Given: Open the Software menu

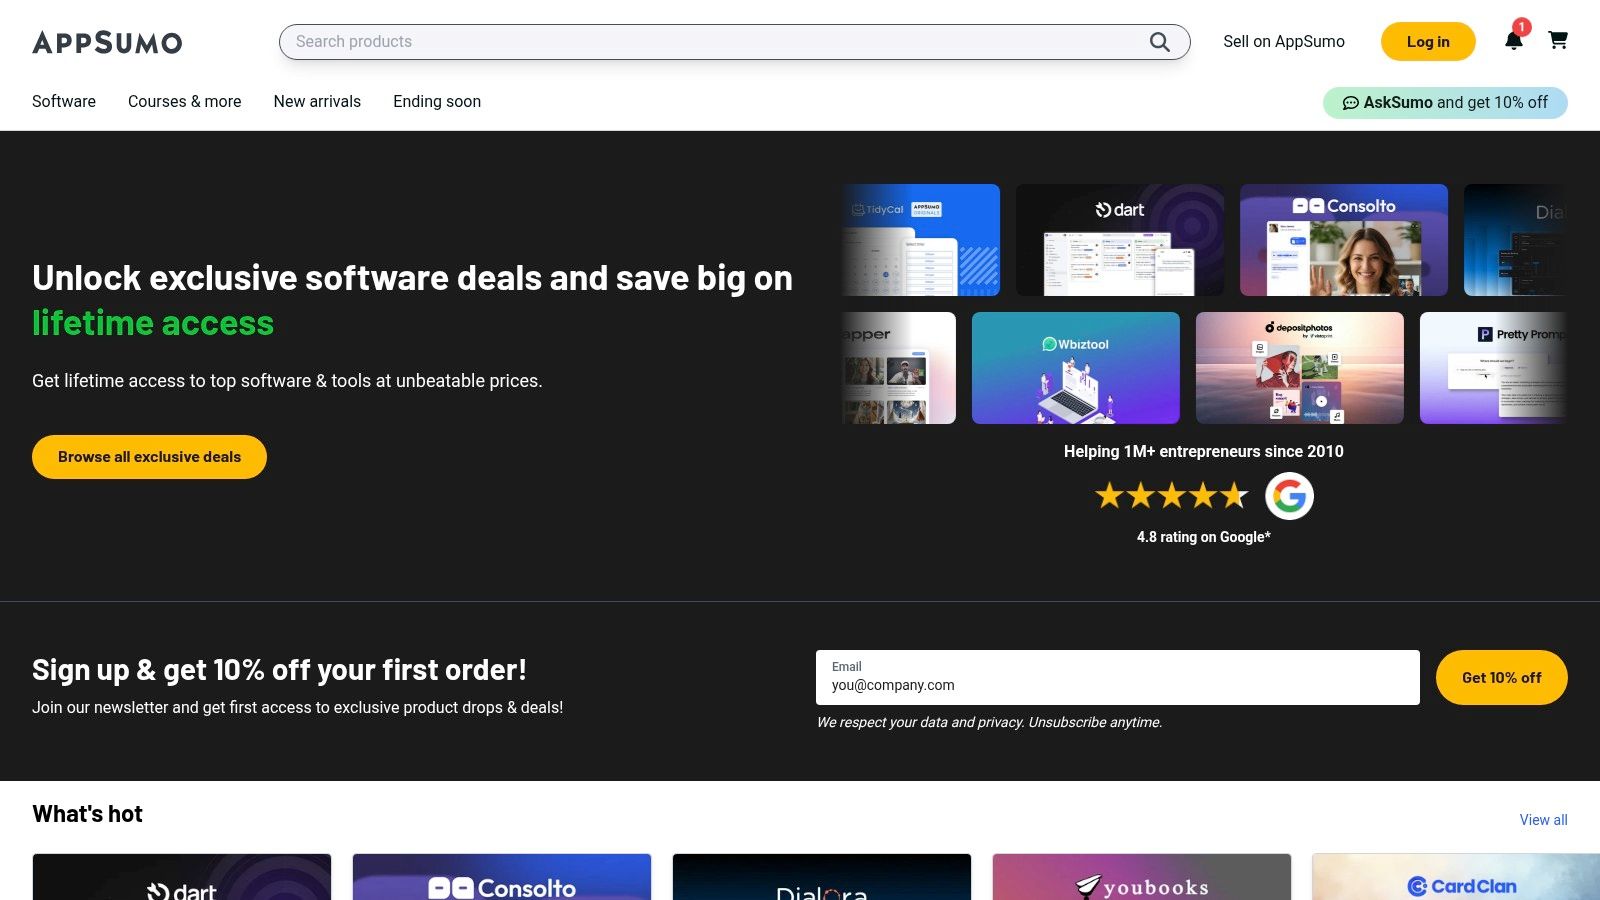Looking at the screenshot, I should pyautogui.click(x=63, y=101).
